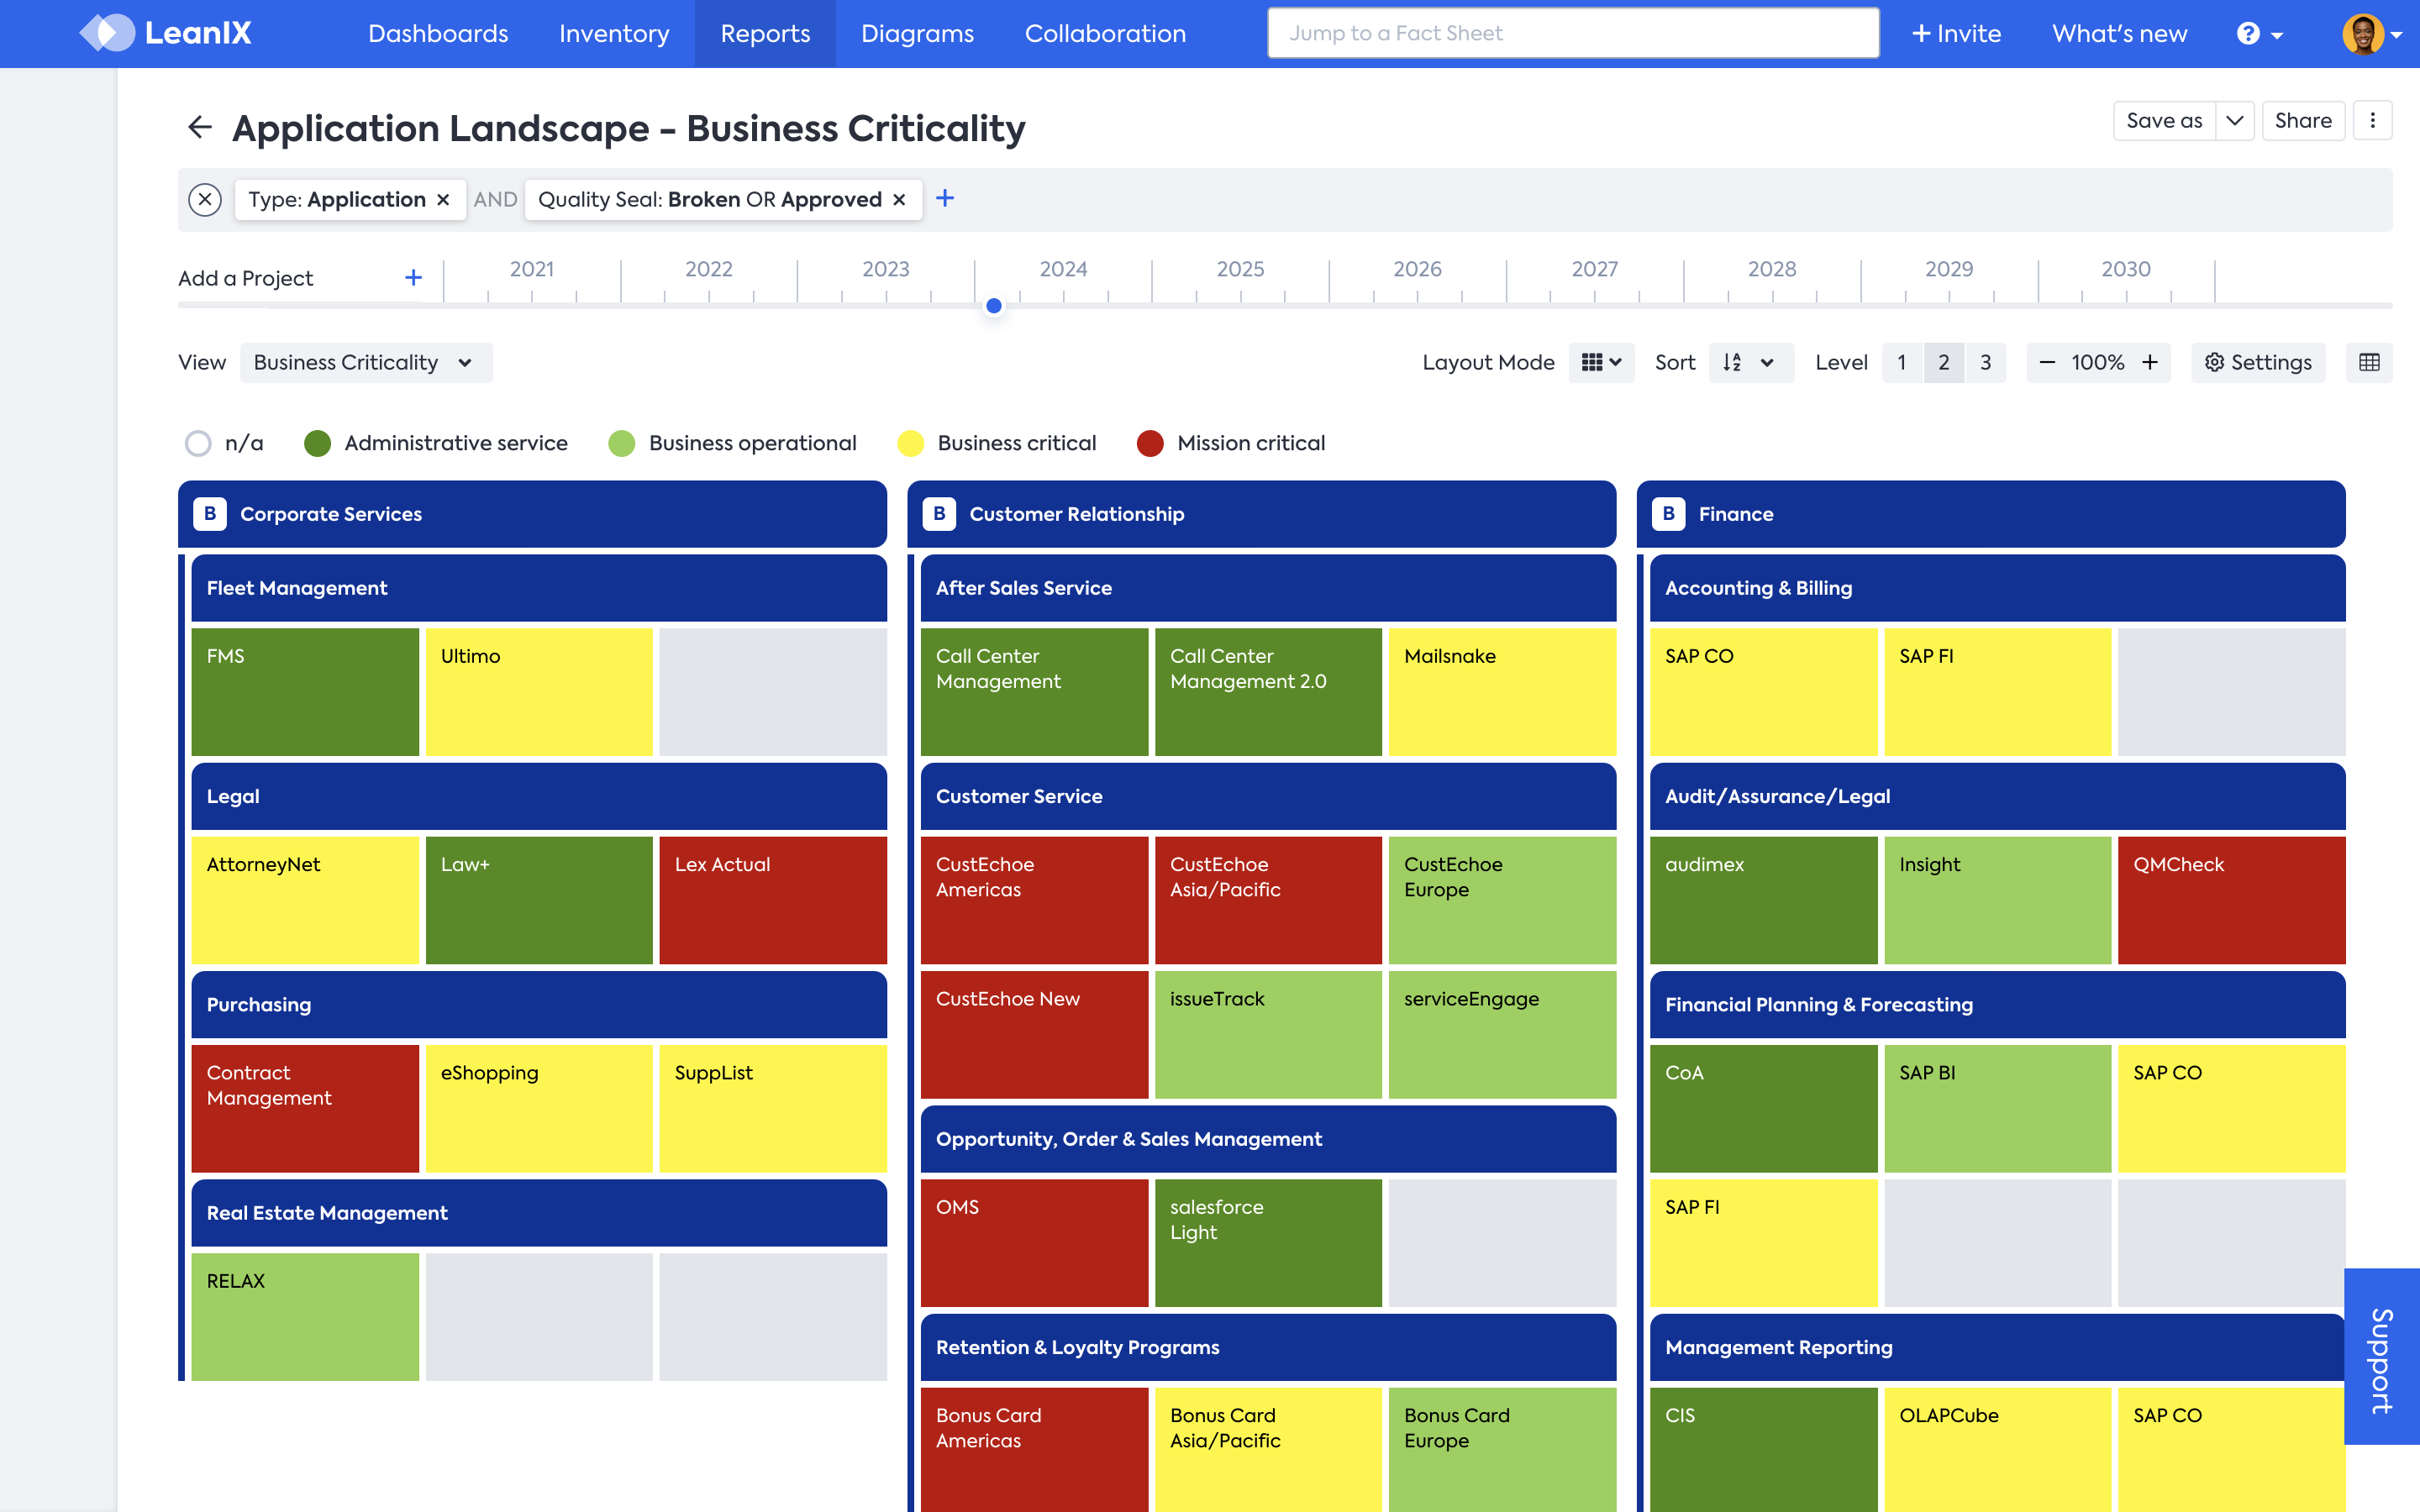Open the Save as dropdown arrow
This screenshot has height=1512, width=2420.
(x=2234, y=121)
